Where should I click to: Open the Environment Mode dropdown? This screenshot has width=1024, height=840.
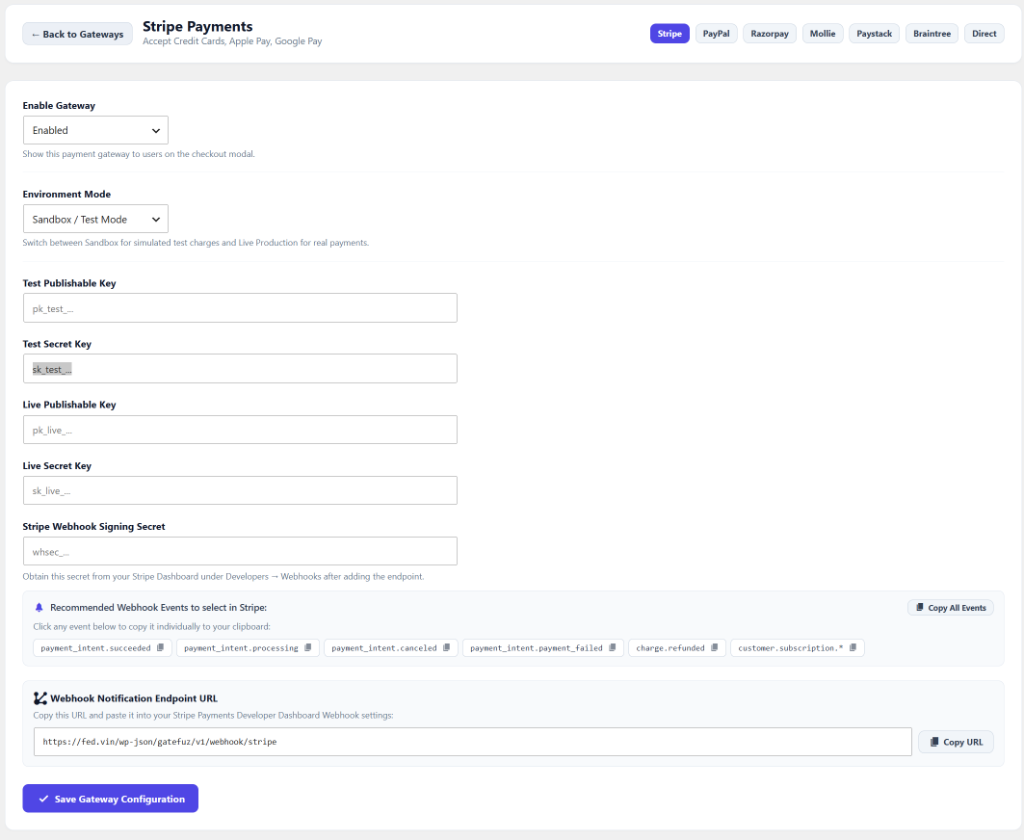coord(95,219)
